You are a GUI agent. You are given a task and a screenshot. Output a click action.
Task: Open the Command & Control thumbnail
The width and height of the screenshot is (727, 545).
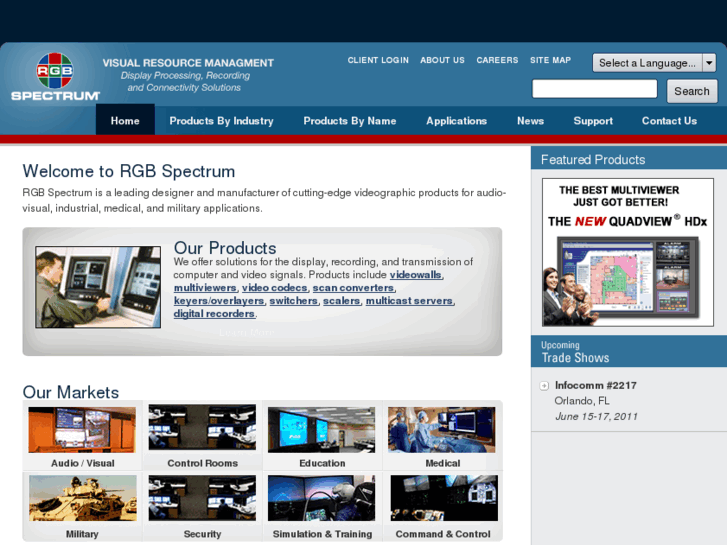(444, 498)
